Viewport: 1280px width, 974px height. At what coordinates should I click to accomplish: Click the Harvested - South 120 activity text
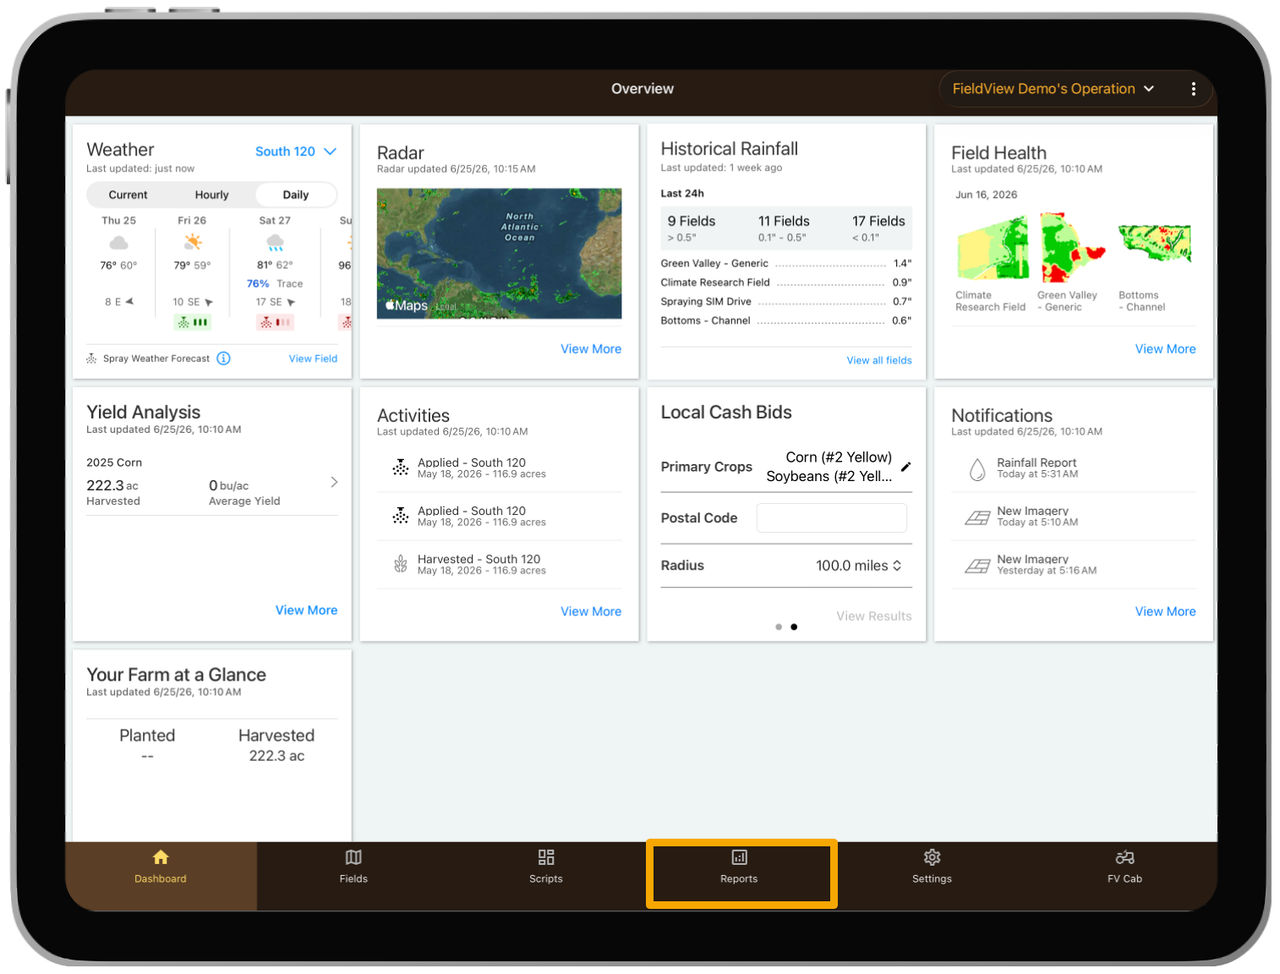click(479, 559)
